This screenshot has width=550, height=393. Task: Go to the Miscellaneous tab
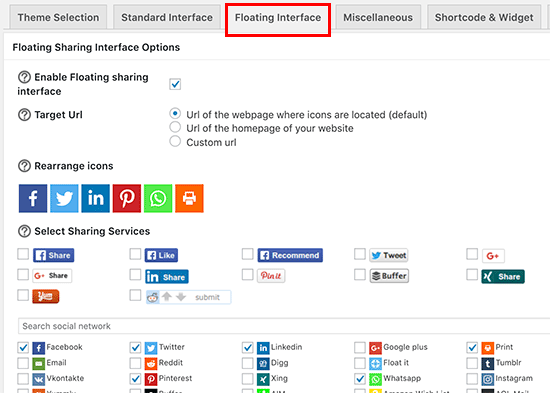[378, 17]
